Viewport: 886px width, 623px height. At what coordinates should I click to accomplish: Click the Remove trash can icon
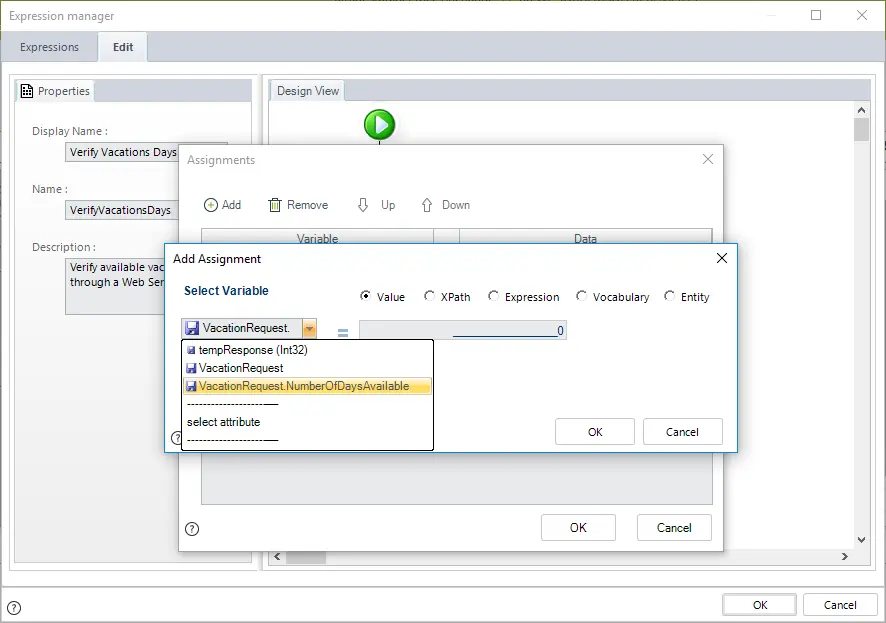pyautogui.click(x=275, y=205)
